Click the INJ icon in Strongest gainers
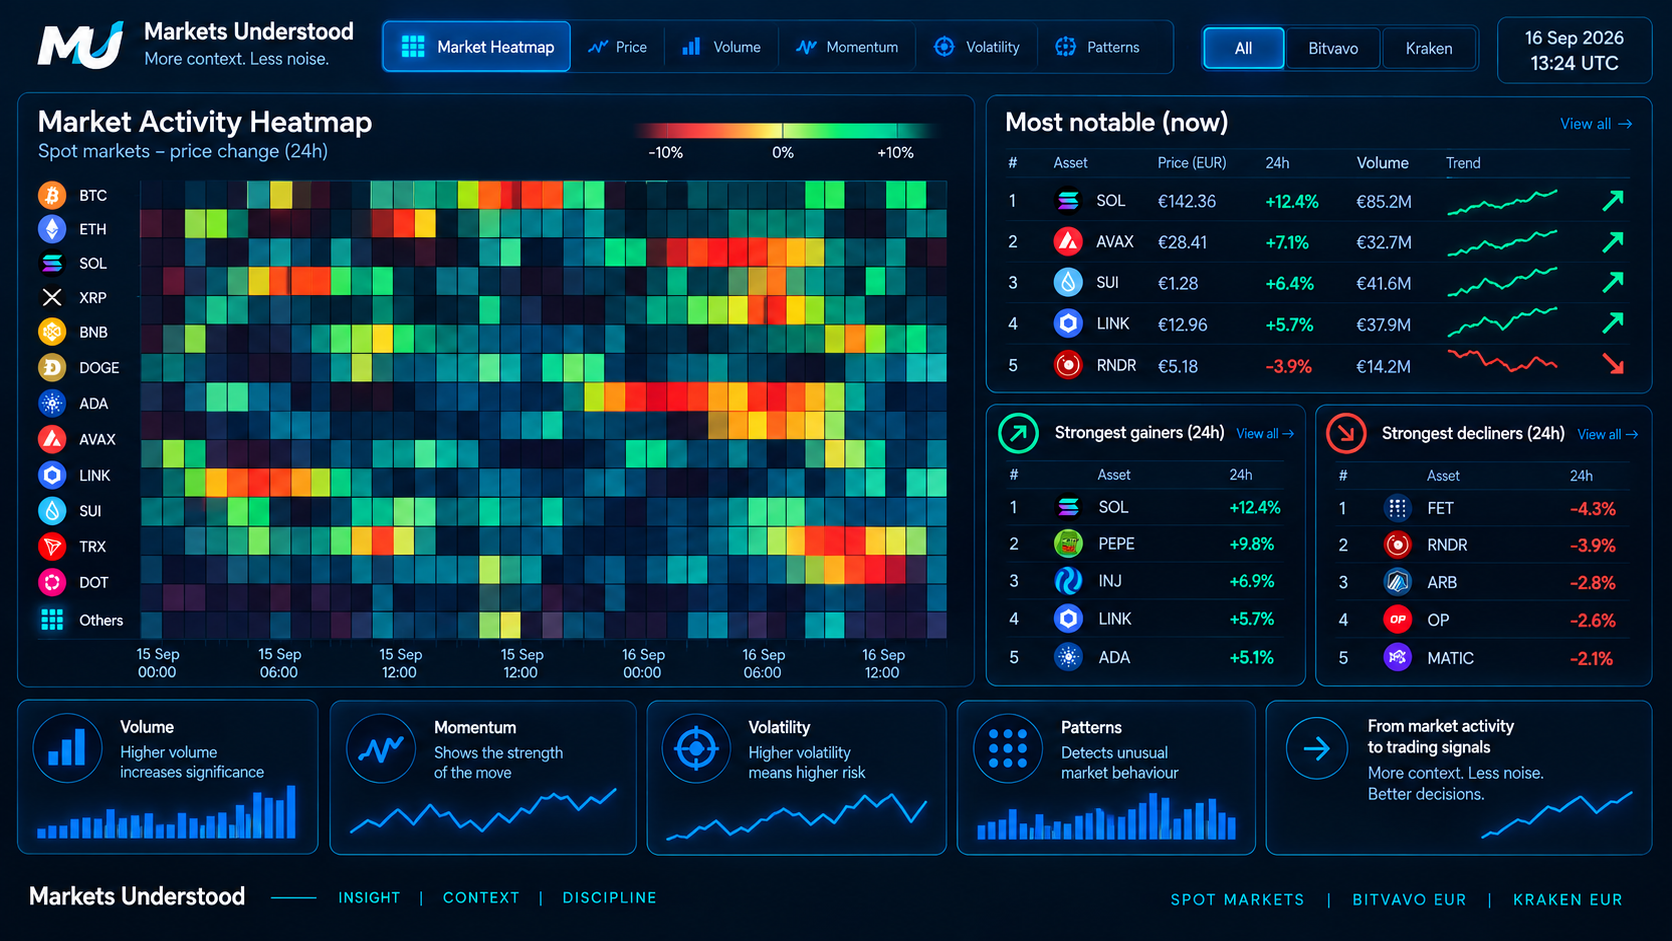 point(1068,581)
